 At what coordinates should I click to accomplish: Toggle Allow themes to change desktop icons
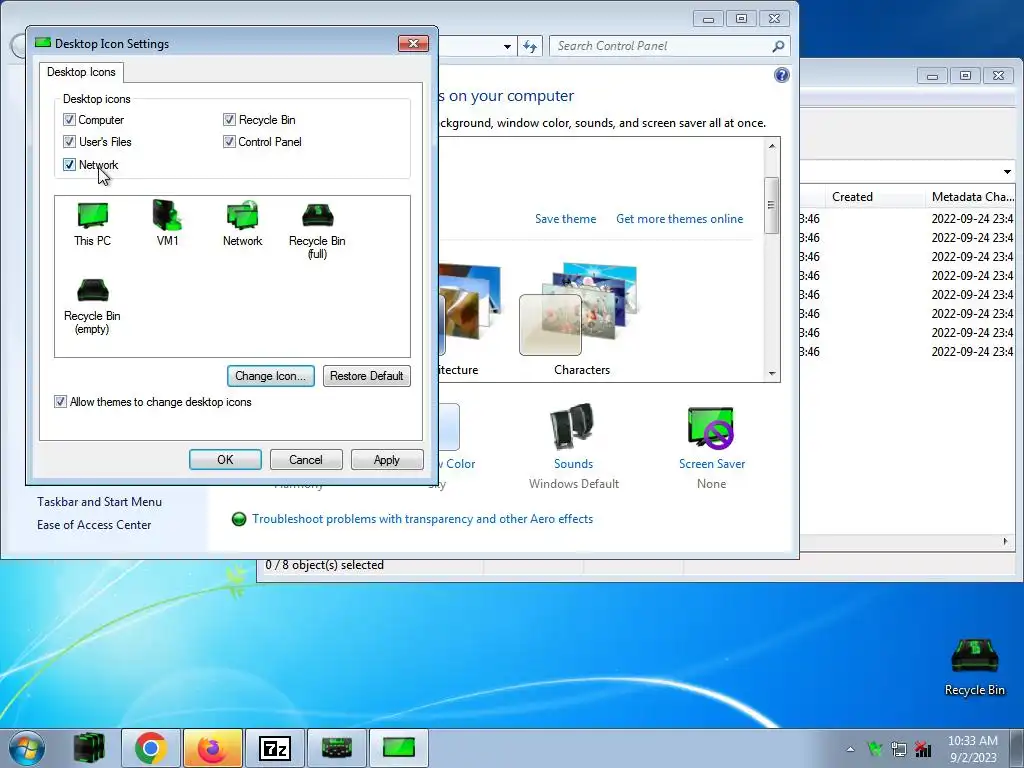60,402
